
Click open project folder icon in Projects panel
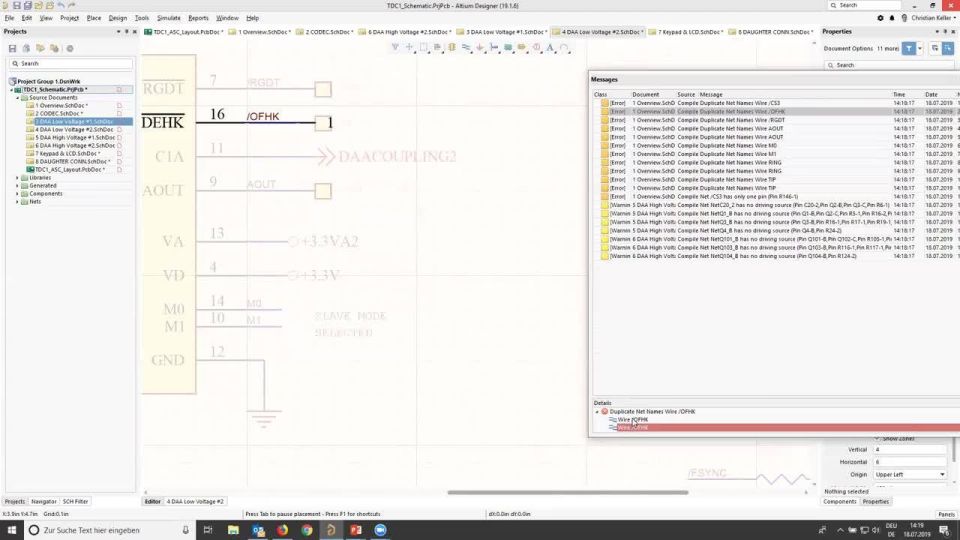click(40, 48)
